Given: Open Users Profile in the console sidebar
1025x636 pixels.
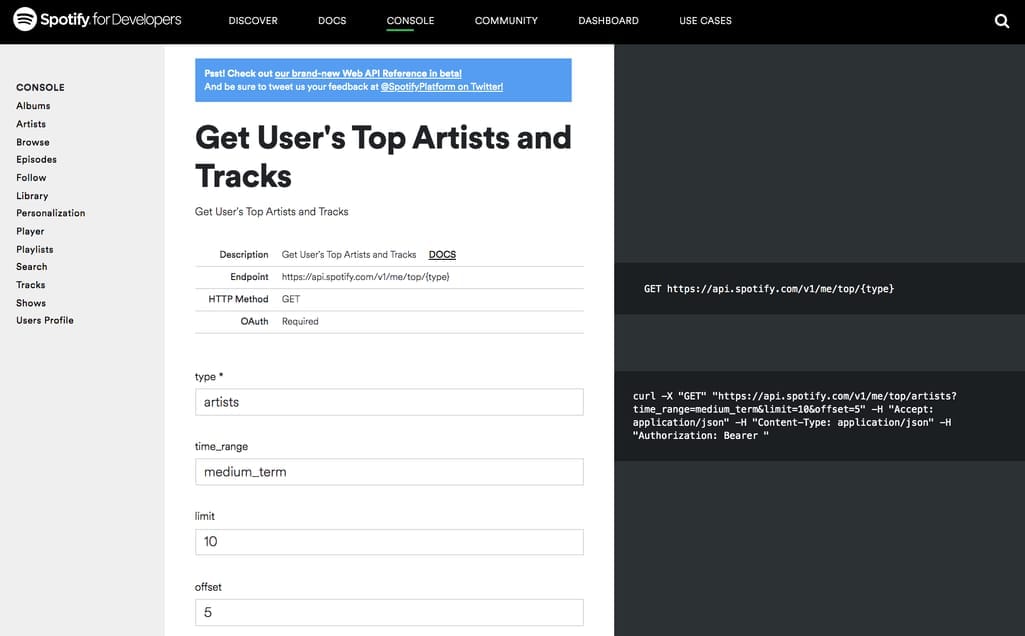Looking at the screenshot, I should (45, 320).
